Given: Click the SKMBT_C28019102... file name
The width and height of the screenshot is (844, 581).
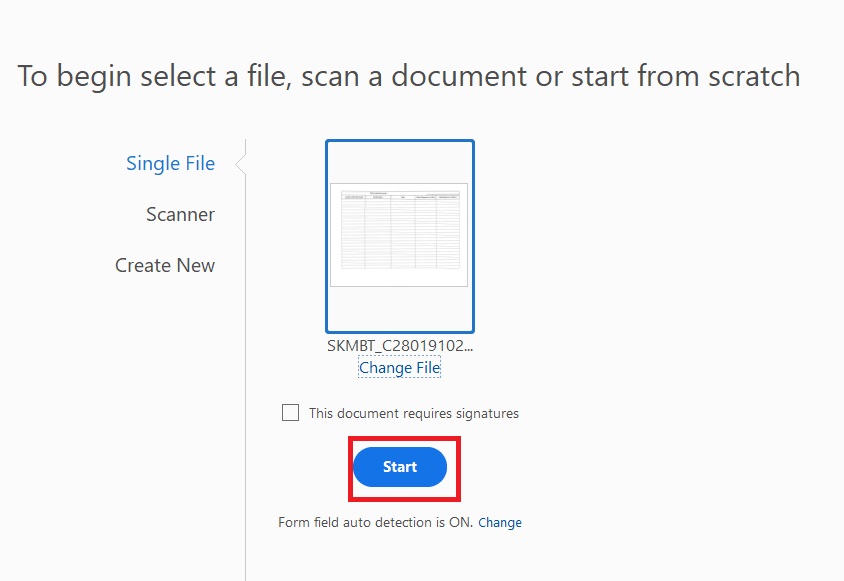Looking at the screenshot, I should (400, 345).
